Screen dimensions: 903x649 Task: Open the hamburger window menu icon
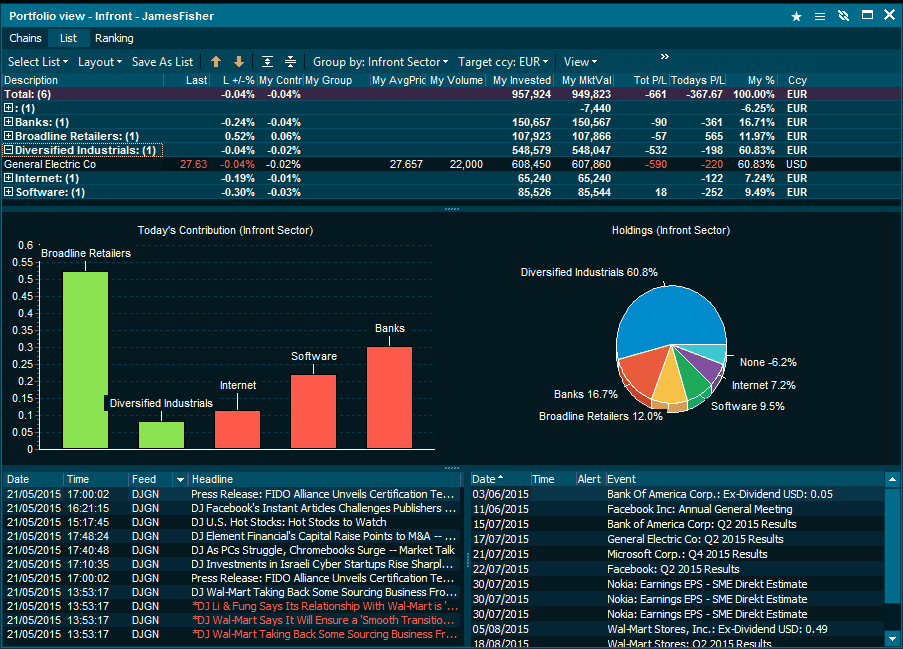tap(820, 16)
